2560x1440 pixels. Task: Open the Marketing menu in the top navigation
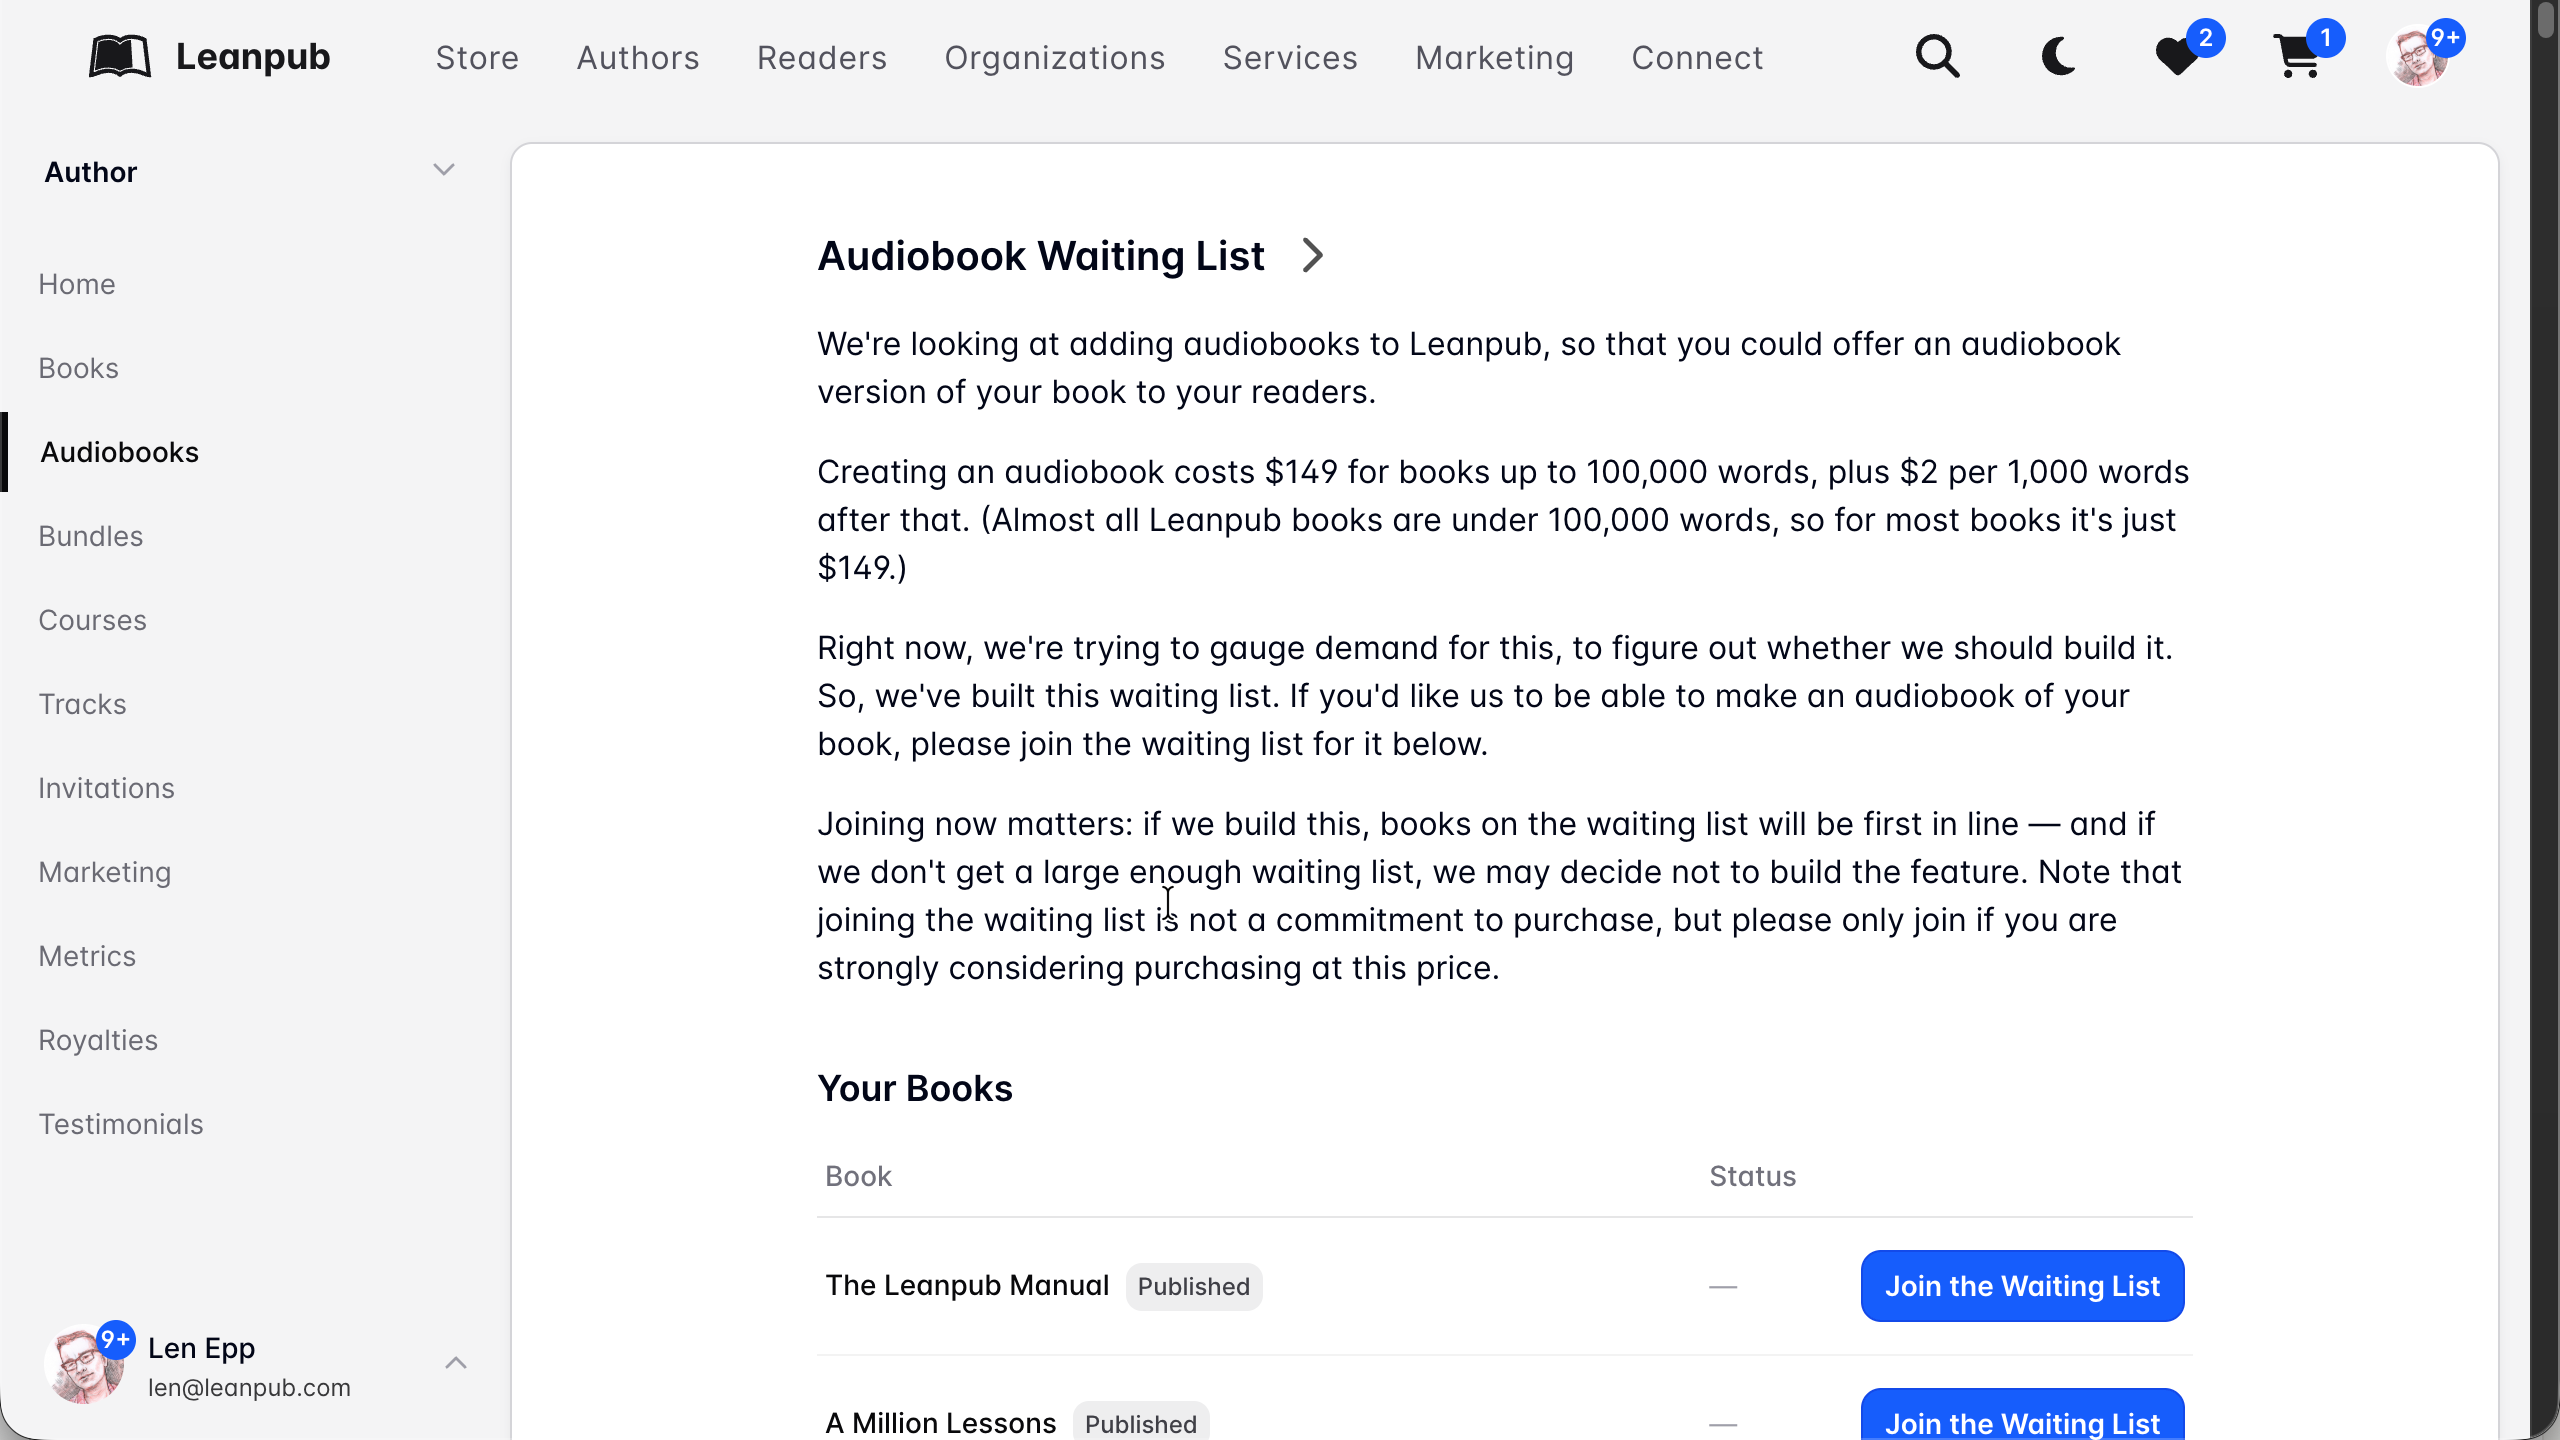pos(1495,58)
